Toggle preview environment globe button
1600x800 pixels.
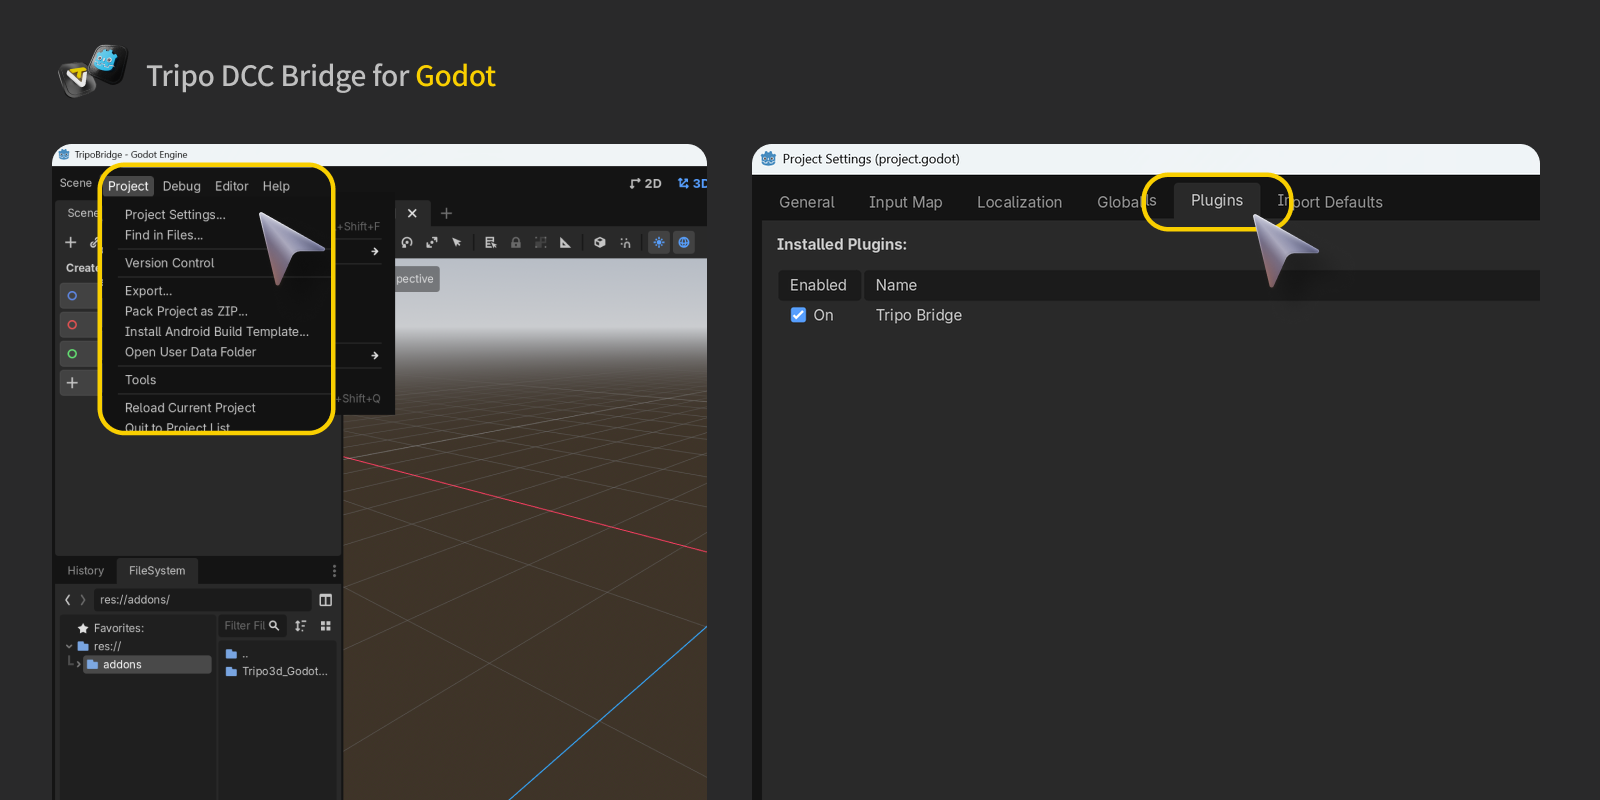(684, 243)
